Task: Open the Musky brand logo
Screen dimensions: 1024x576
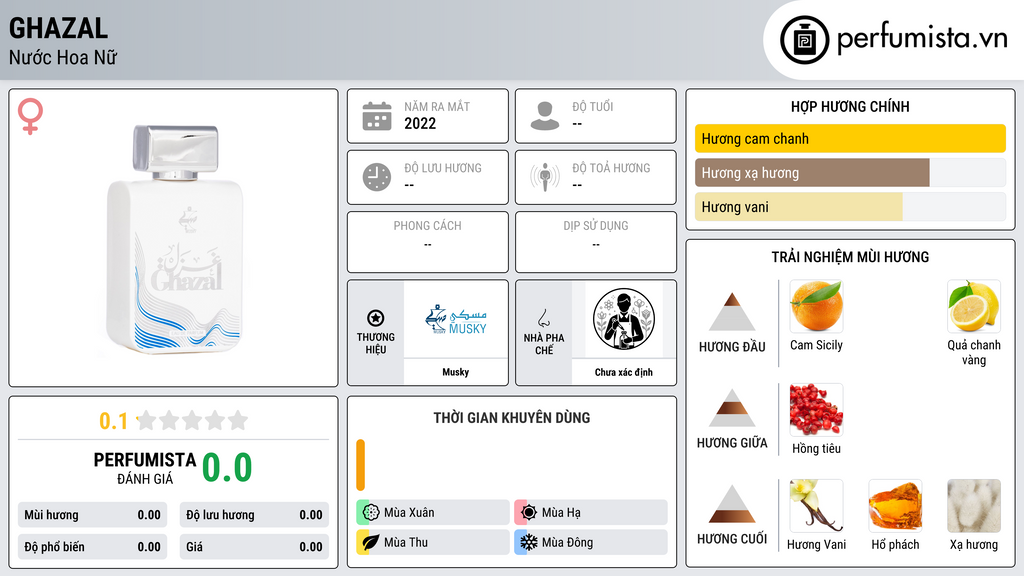Action: 456,319
